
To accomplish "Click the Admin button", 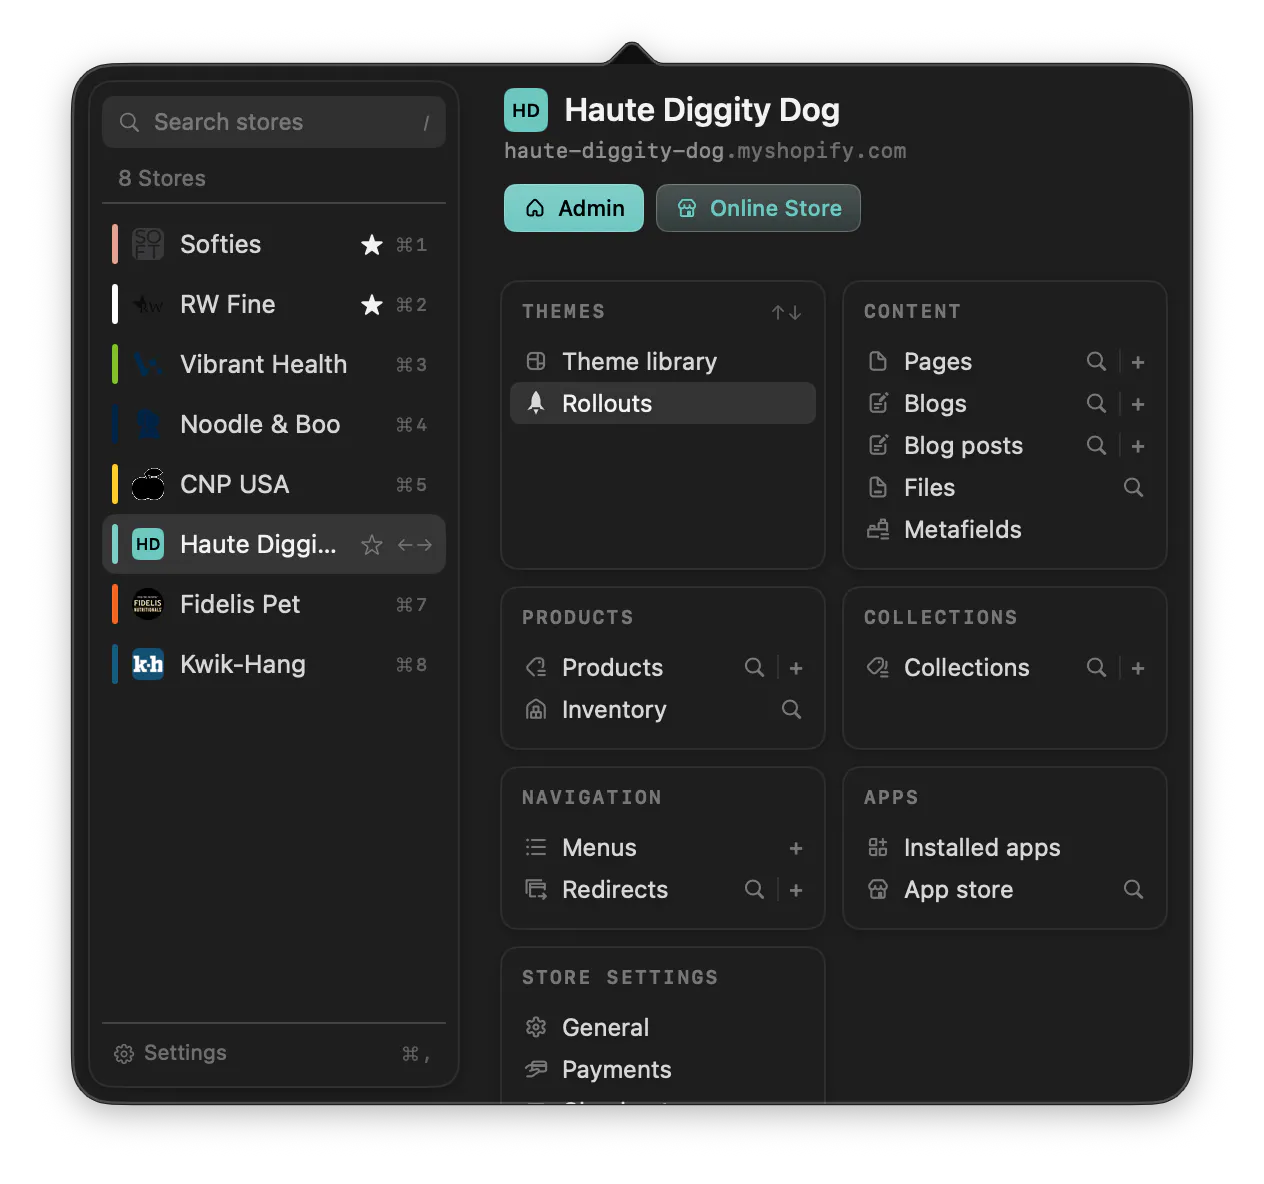I will 574,208.
